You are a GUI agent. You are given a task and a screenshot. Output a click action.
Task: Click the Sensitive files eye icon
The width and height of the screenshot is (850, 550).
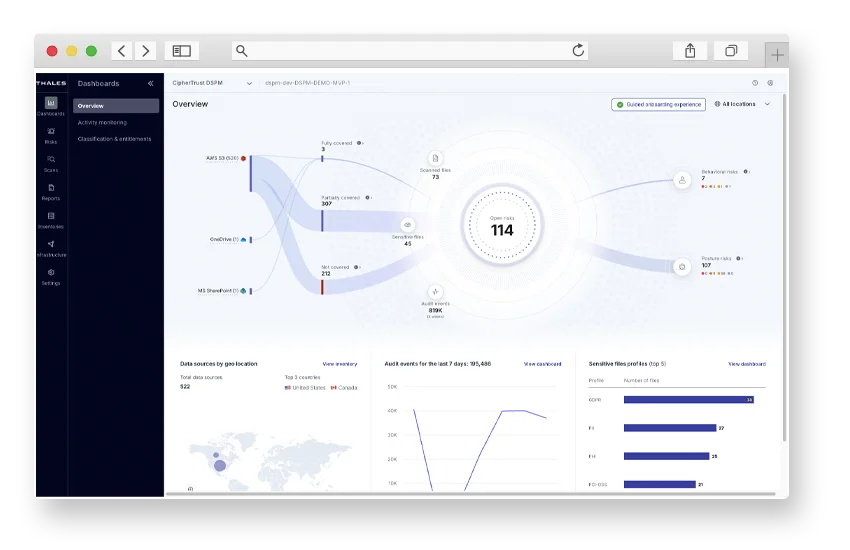(408, 224)
